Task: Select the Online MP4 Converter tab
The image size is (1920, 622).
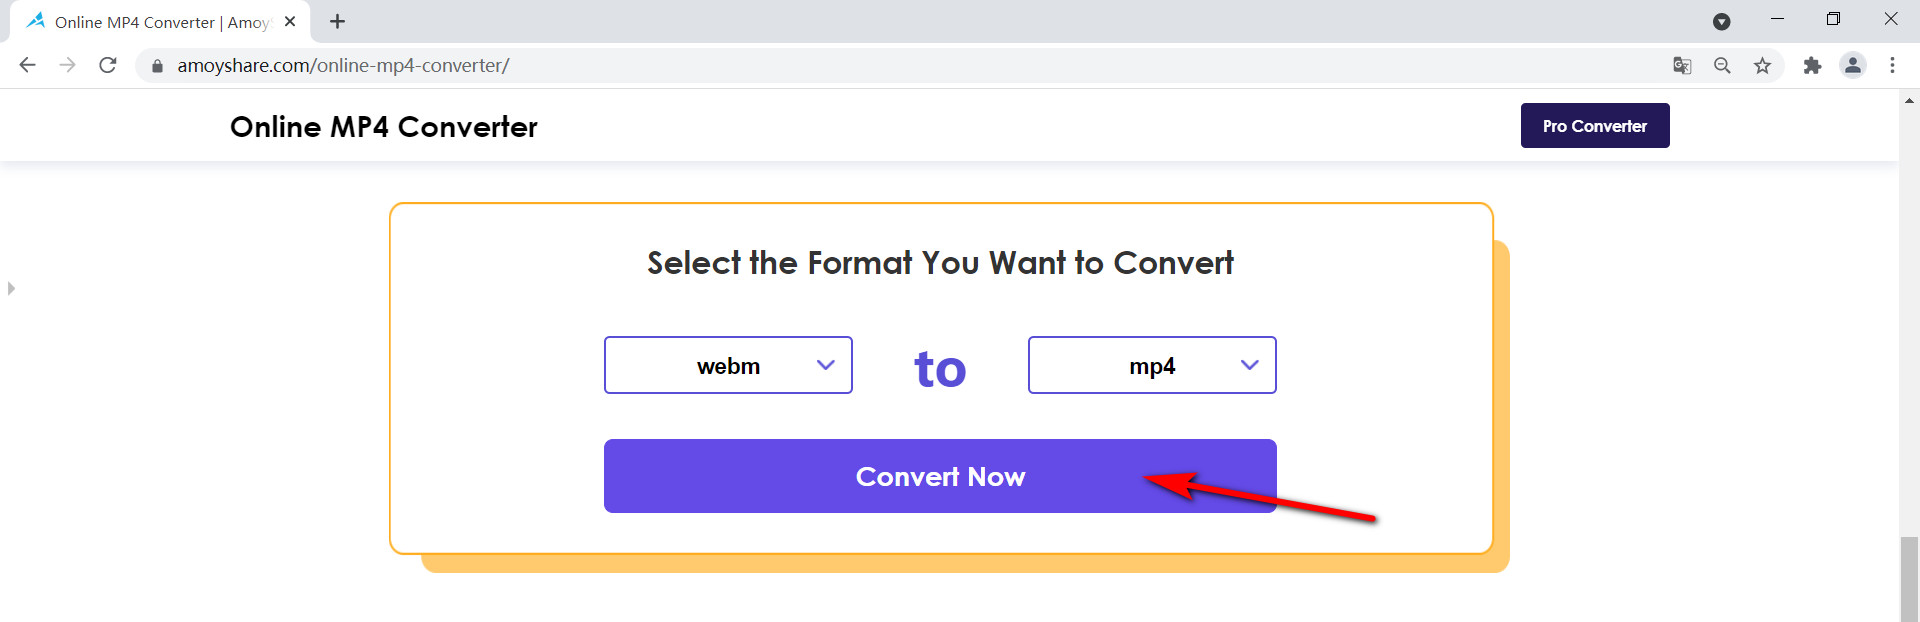Action: pos(160,22)
